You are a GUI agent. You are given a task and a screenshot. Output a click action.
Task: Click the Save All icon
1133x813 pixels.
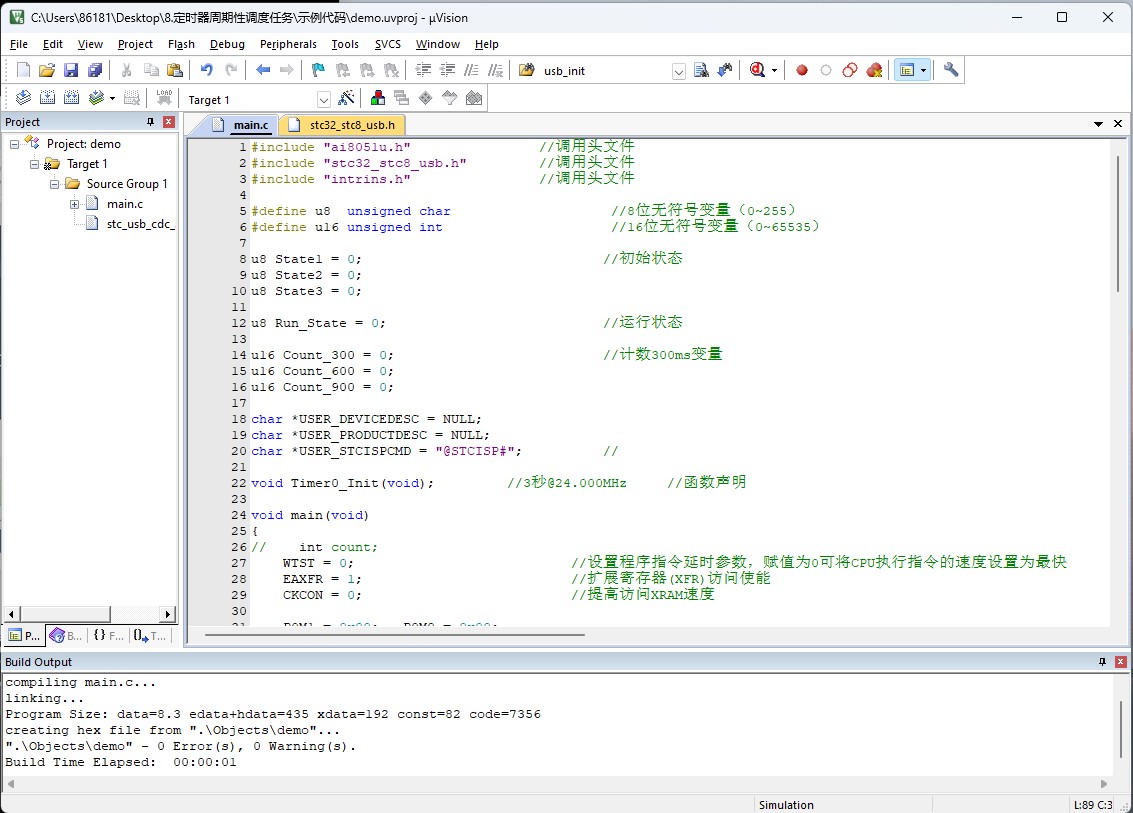(x=95, y=70)
